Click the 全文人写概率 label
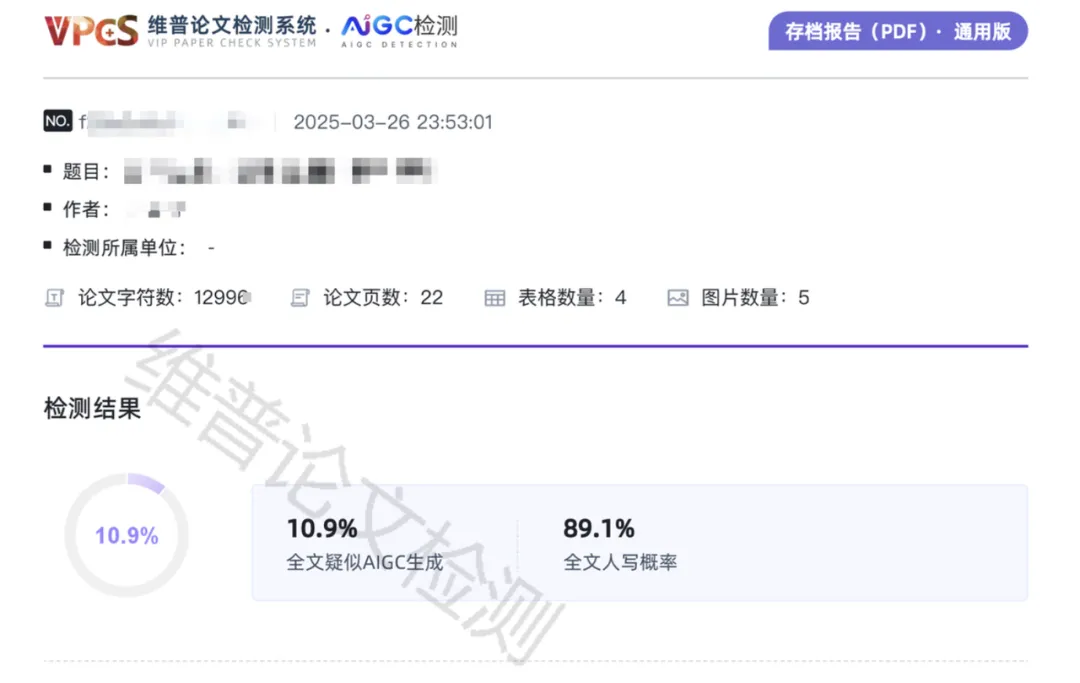 (x=620, y=562)
